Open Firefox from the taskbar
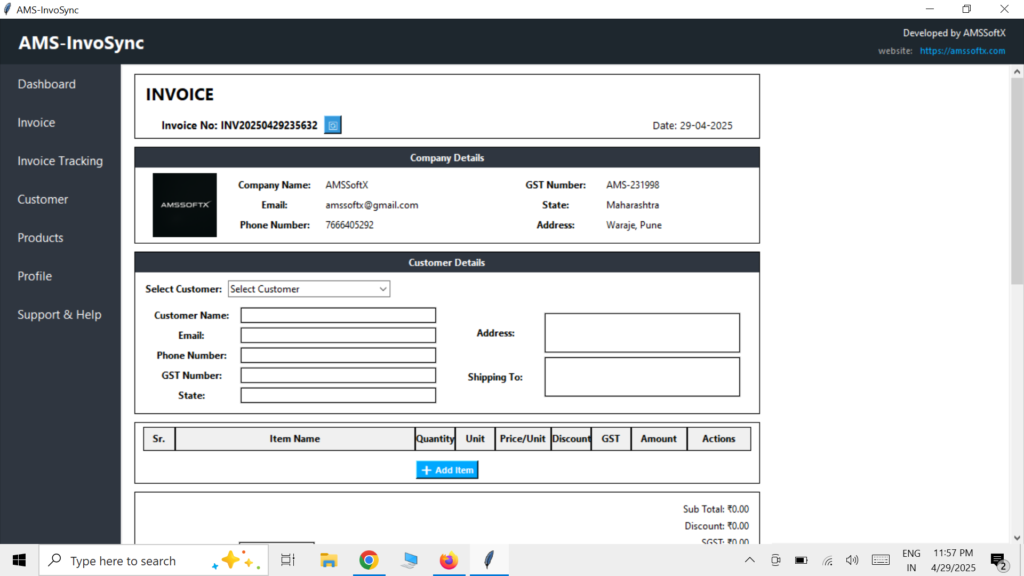The width and height of the screenshot is (1024, 576). [449, 560]
